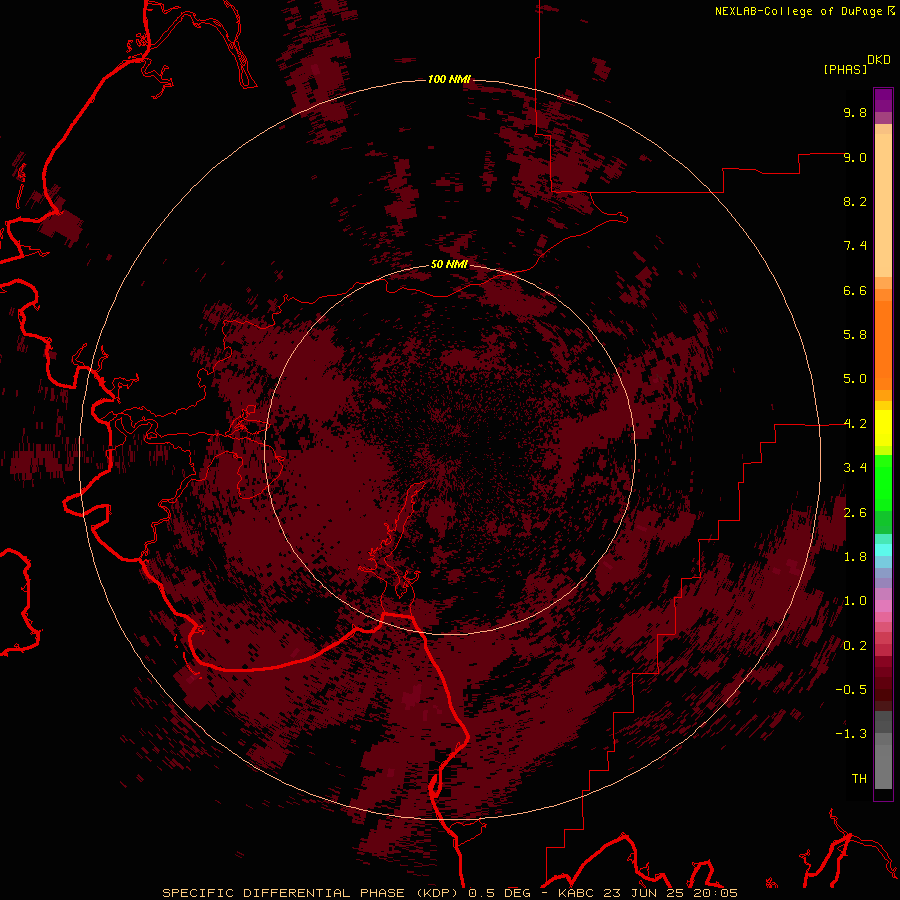Click the 9.0 scale value
The width and height of the screenshot is (900, 900).
pos(855,157)
